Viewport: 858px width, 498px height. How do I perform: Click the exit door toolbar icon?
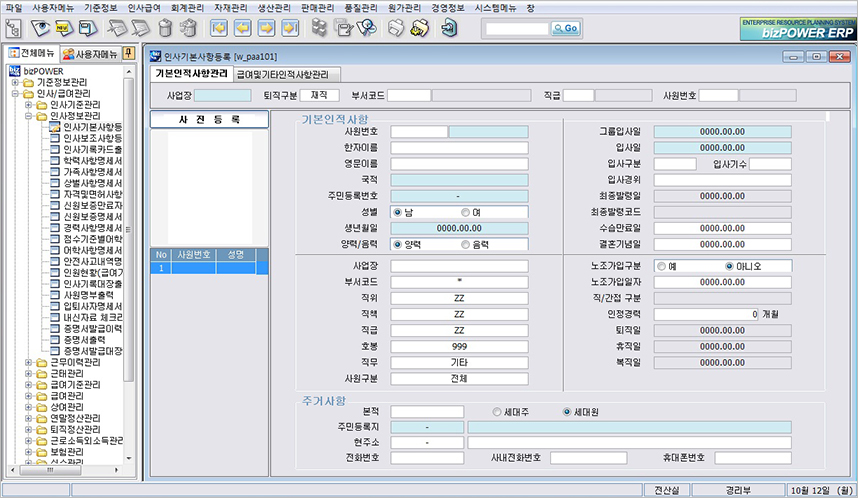pos(449,28)
